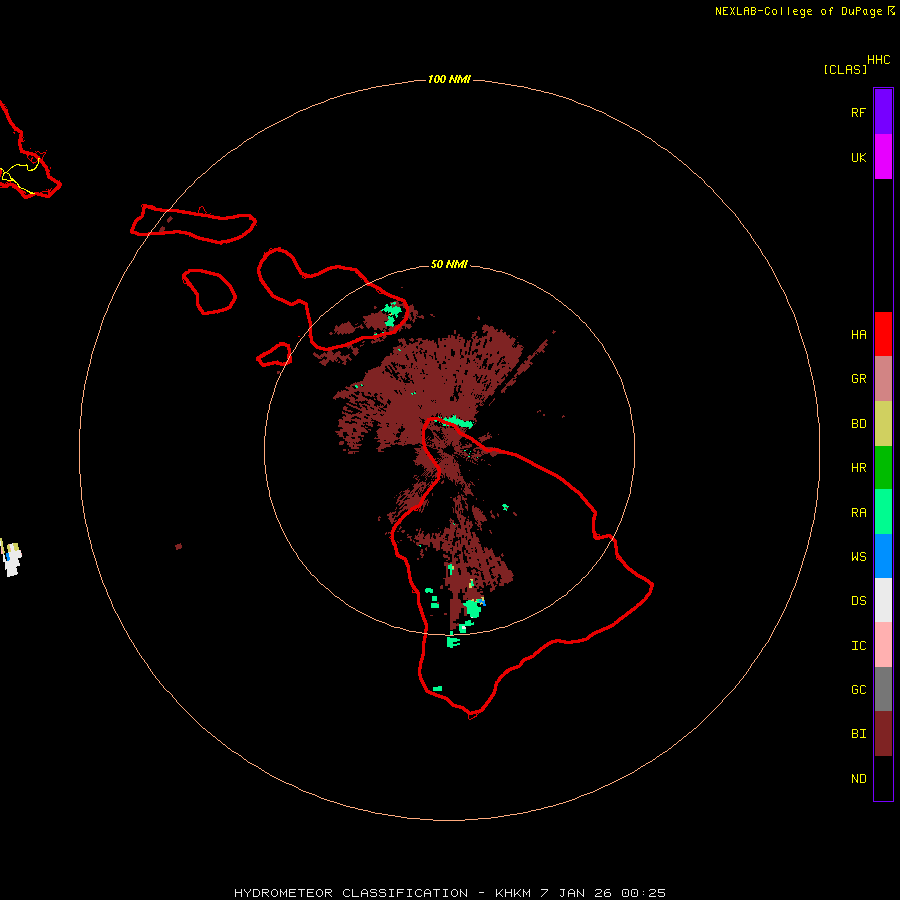Click the RA legend label
Viewport: 900px width, 900px height.
coord(858,512)
